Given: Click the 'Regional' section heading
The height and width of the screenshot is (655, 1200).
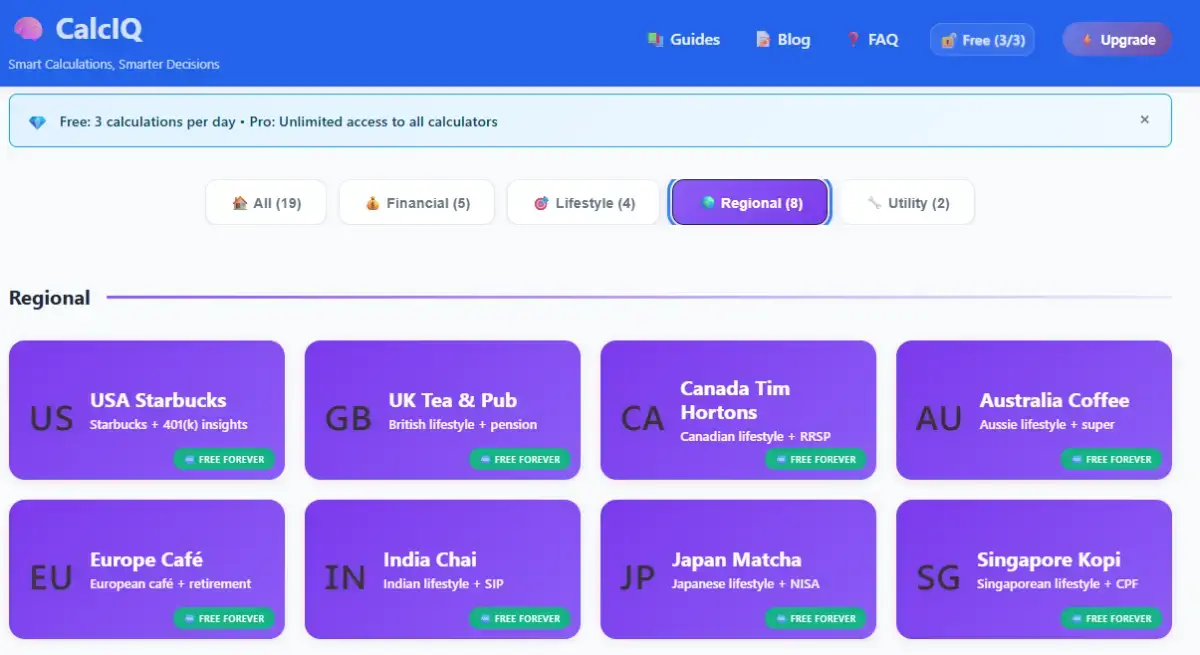Looking at the screenshot, I should tap(50, 298).
